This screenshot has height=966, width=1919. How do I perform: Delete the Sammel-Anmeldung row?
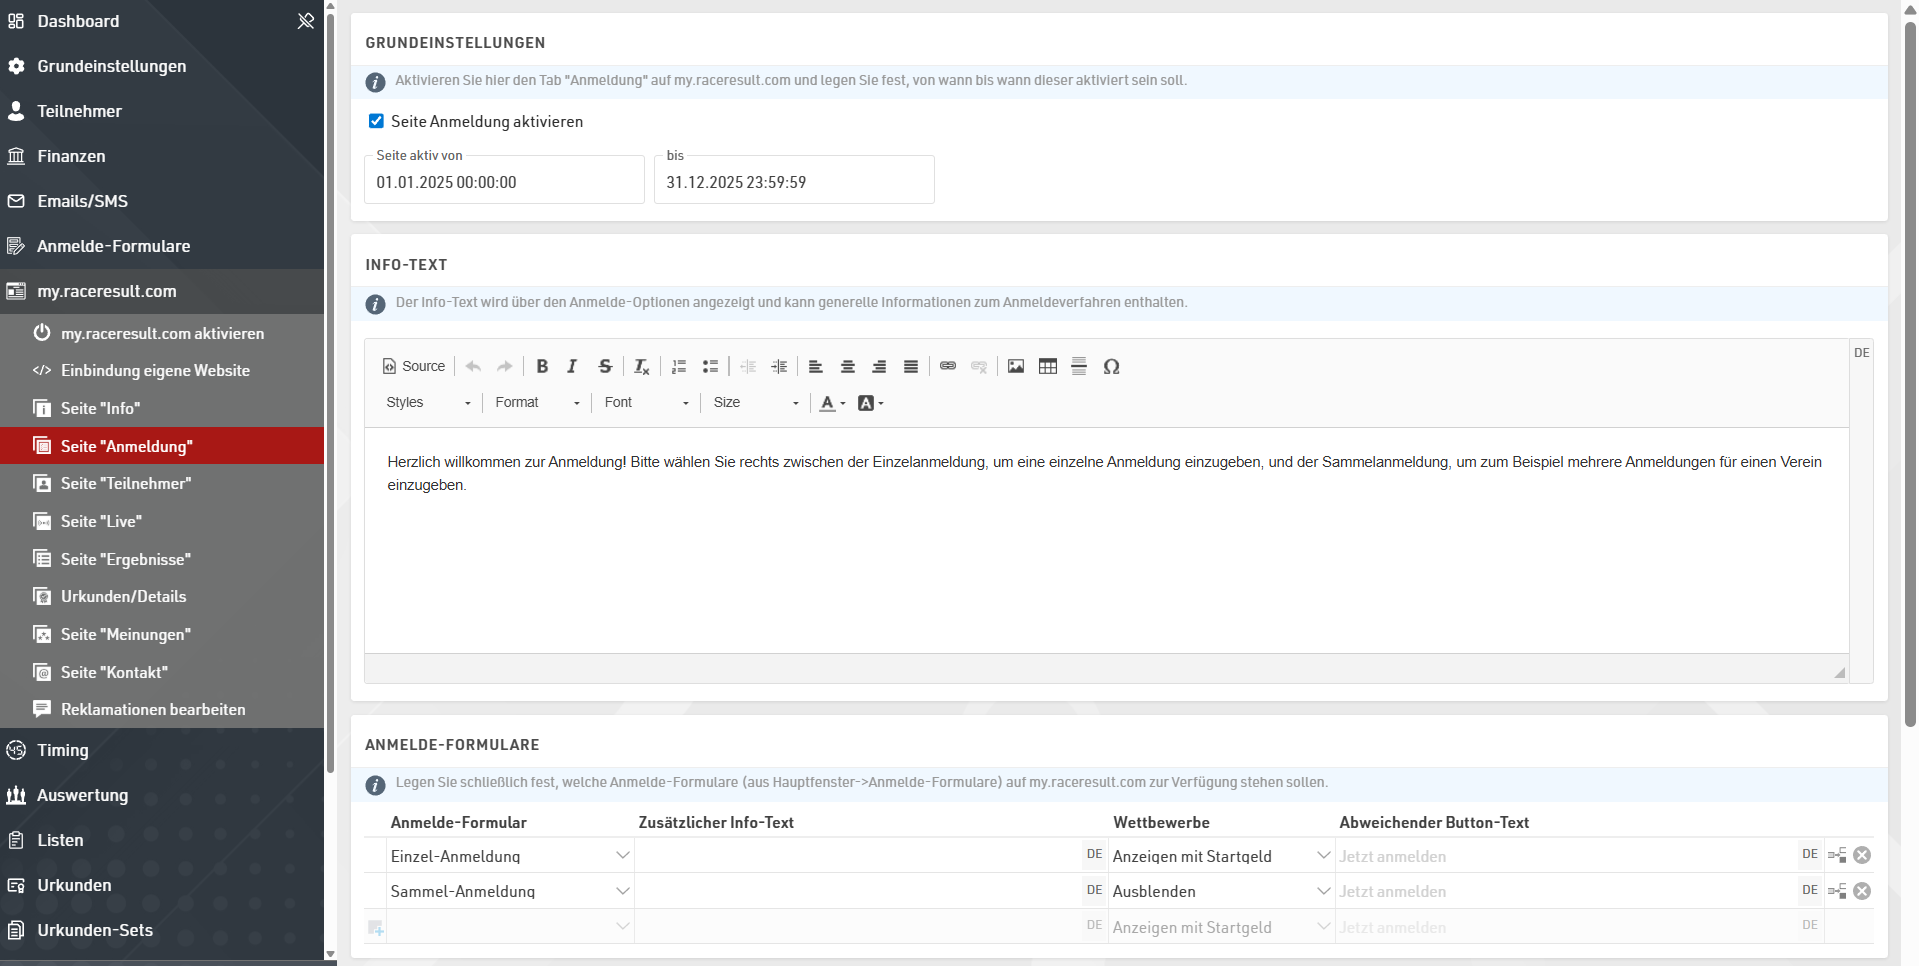(x=1861, y=891)
